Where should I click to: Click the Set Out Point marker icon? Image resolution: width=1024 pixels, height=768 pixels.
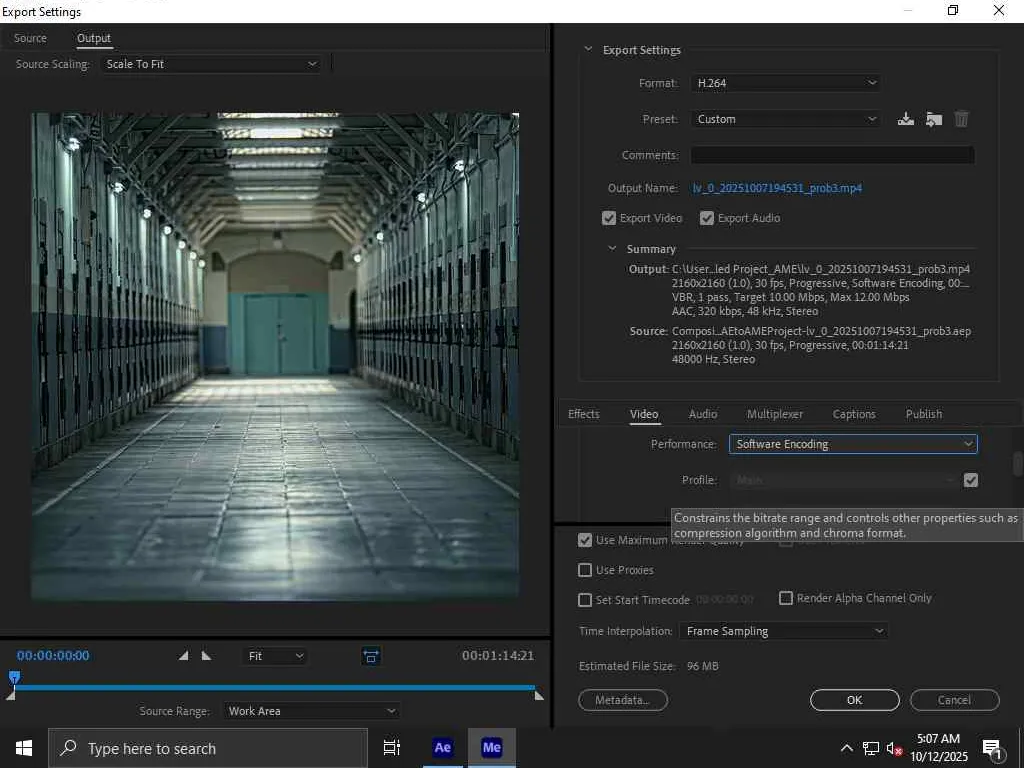(206, 656)
